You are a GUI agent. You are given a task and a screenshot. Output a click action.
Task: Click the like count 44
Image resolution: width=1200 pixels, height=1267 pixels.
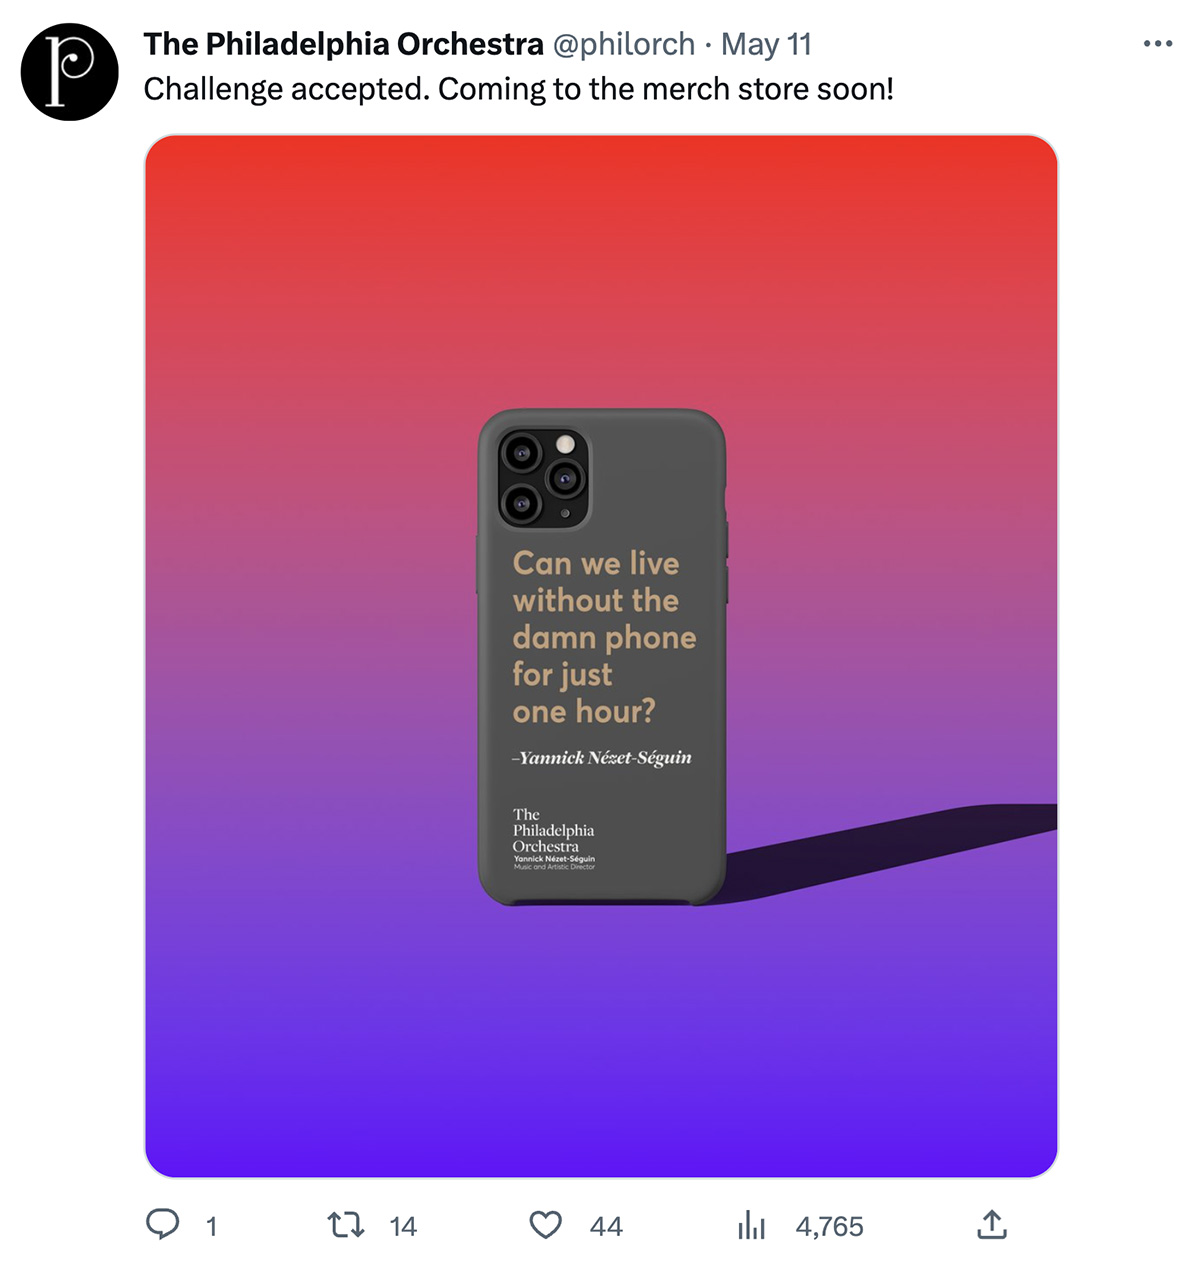[x=606, y=1227]
